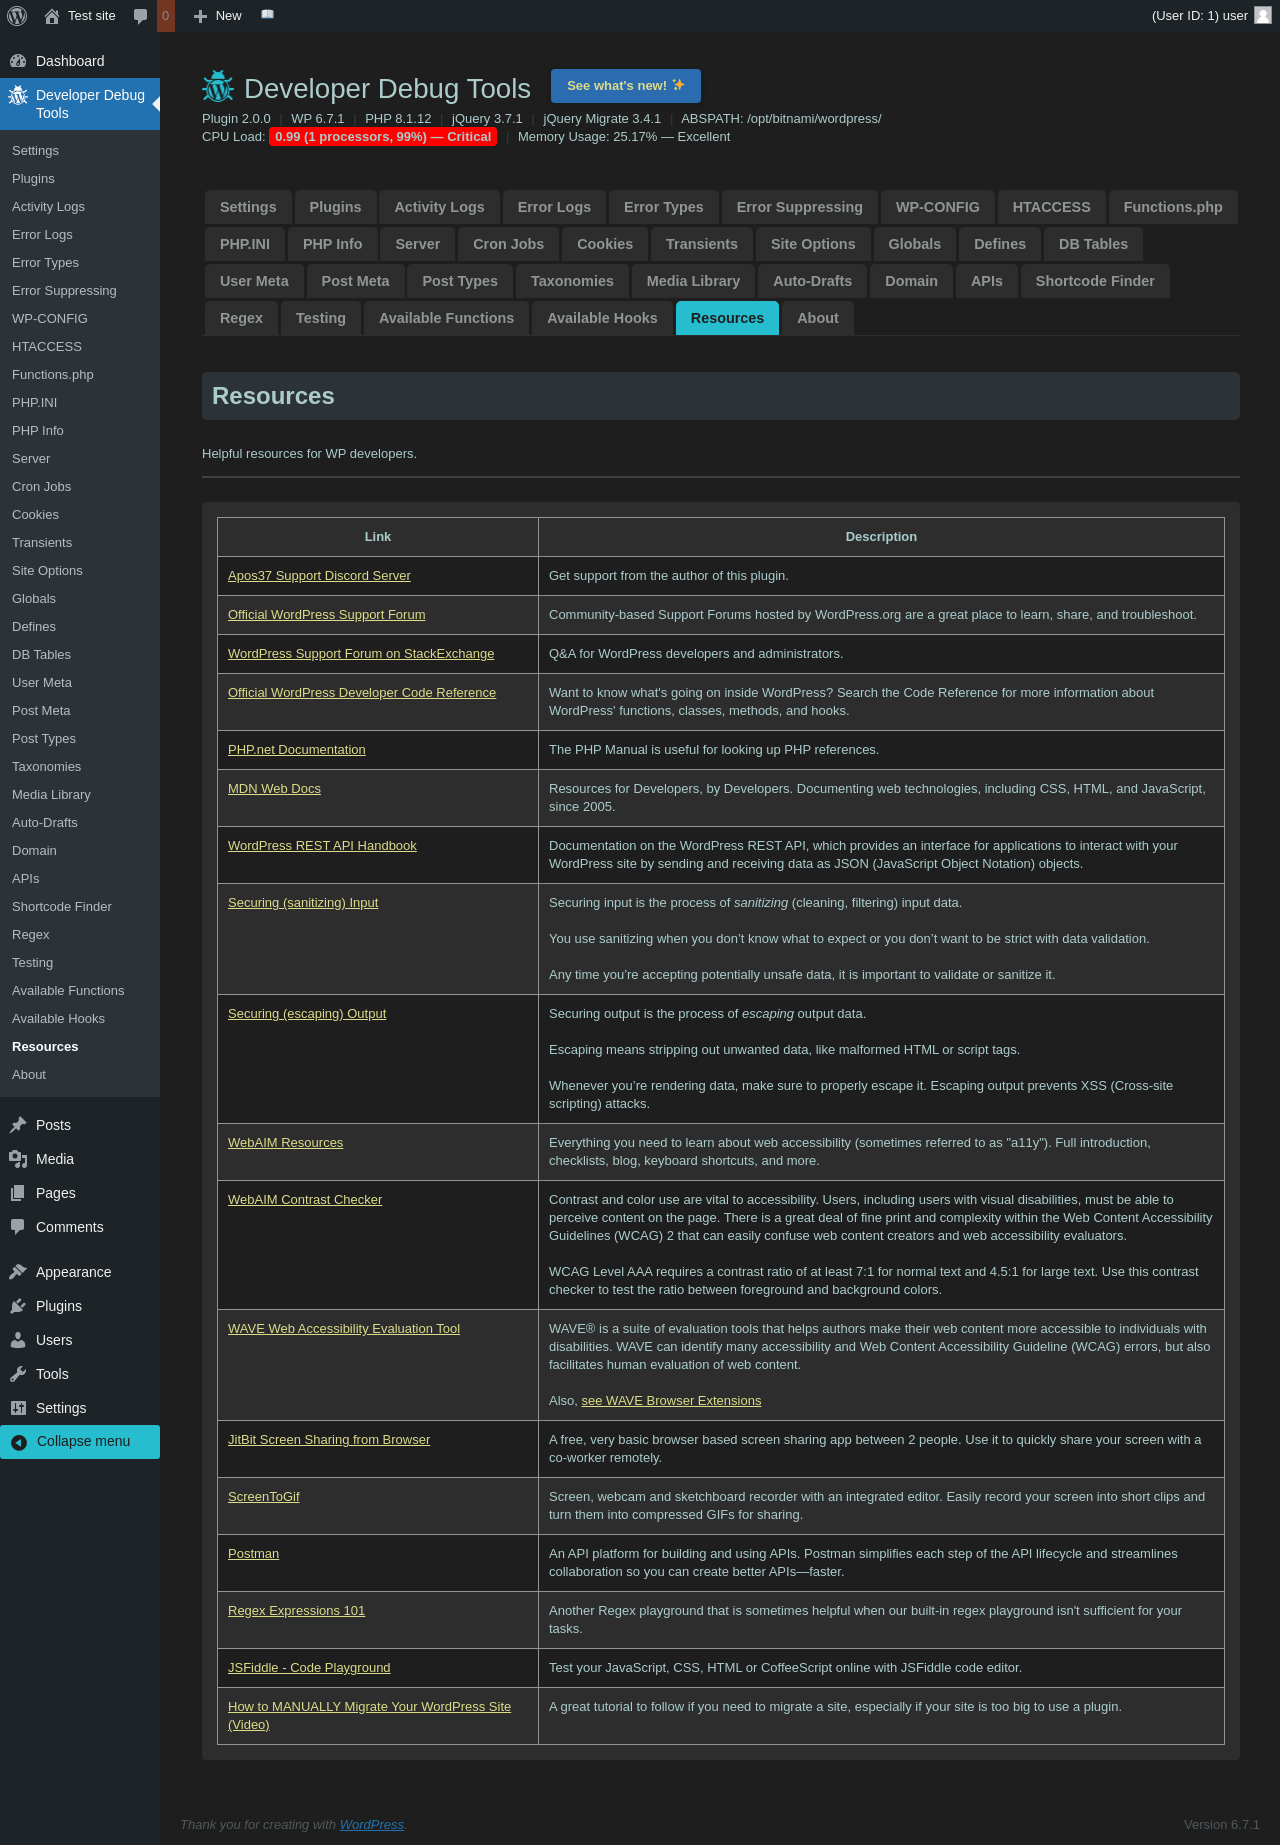The image size is (1280, 1845).
Task: Open the Regex Expressions 101 link
Action: [296, 1611]
